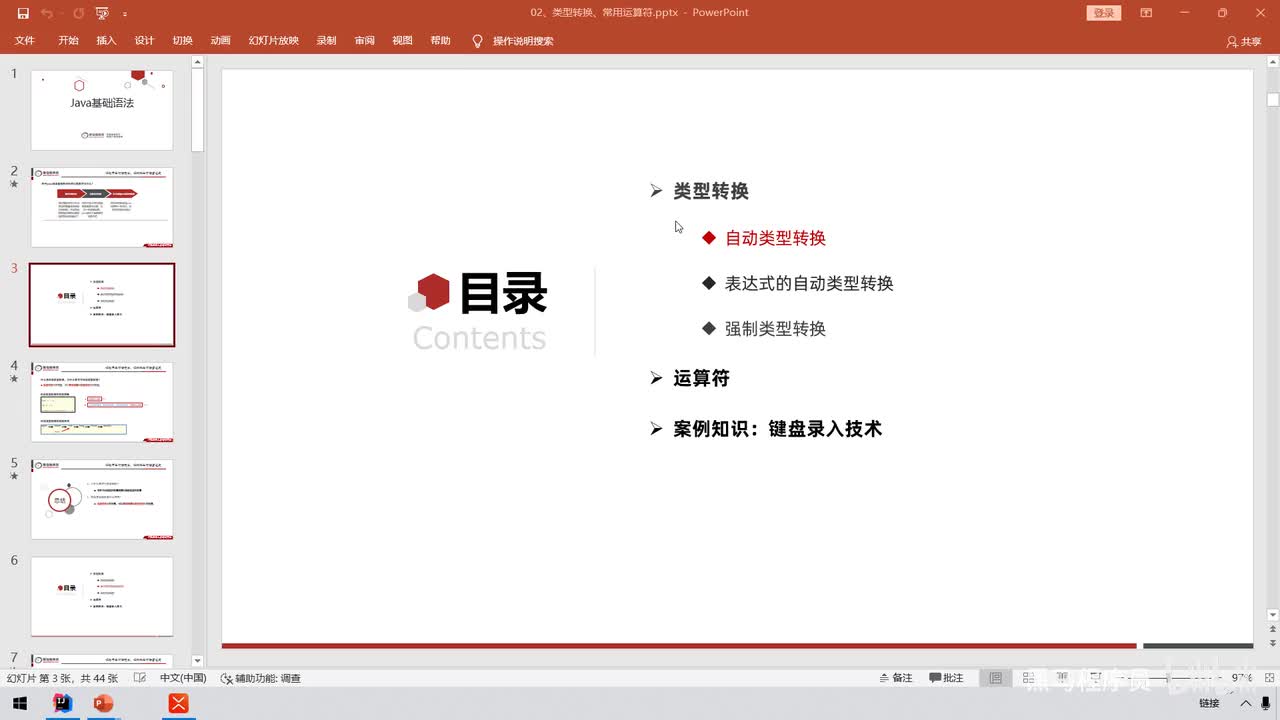The height and width of the screenshot is (720, 1280).
Task: Go to previous slide using double-up arrow
Action: coord(1272,631)
